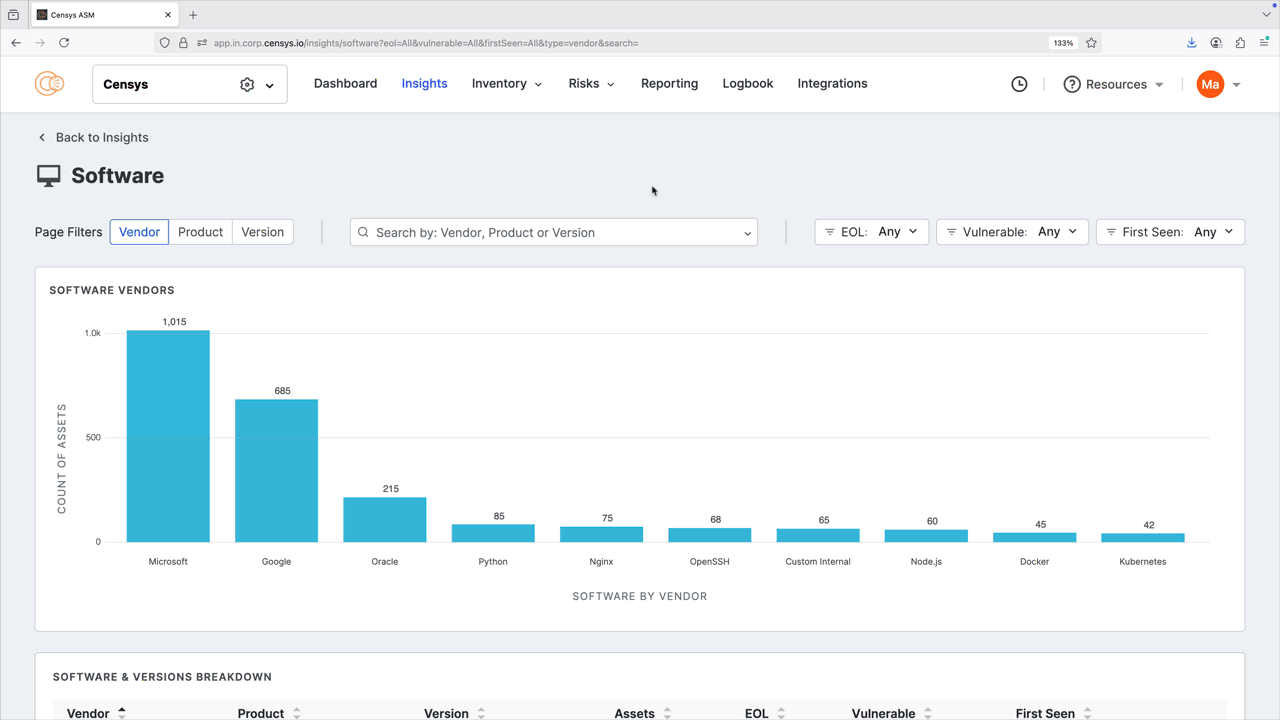Click the Python bar in chart

click(x=493, y=533)
